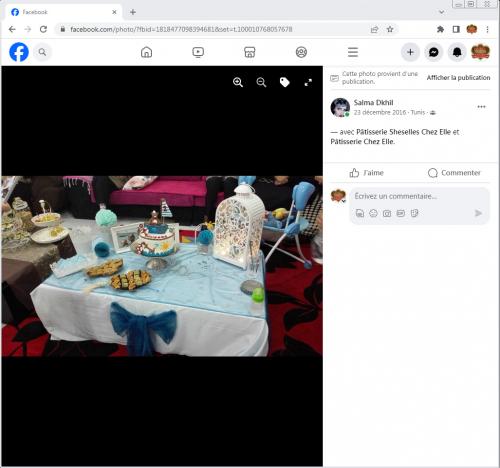Open the Marketplace tab

pyautogui.click(x=250, y=52)
